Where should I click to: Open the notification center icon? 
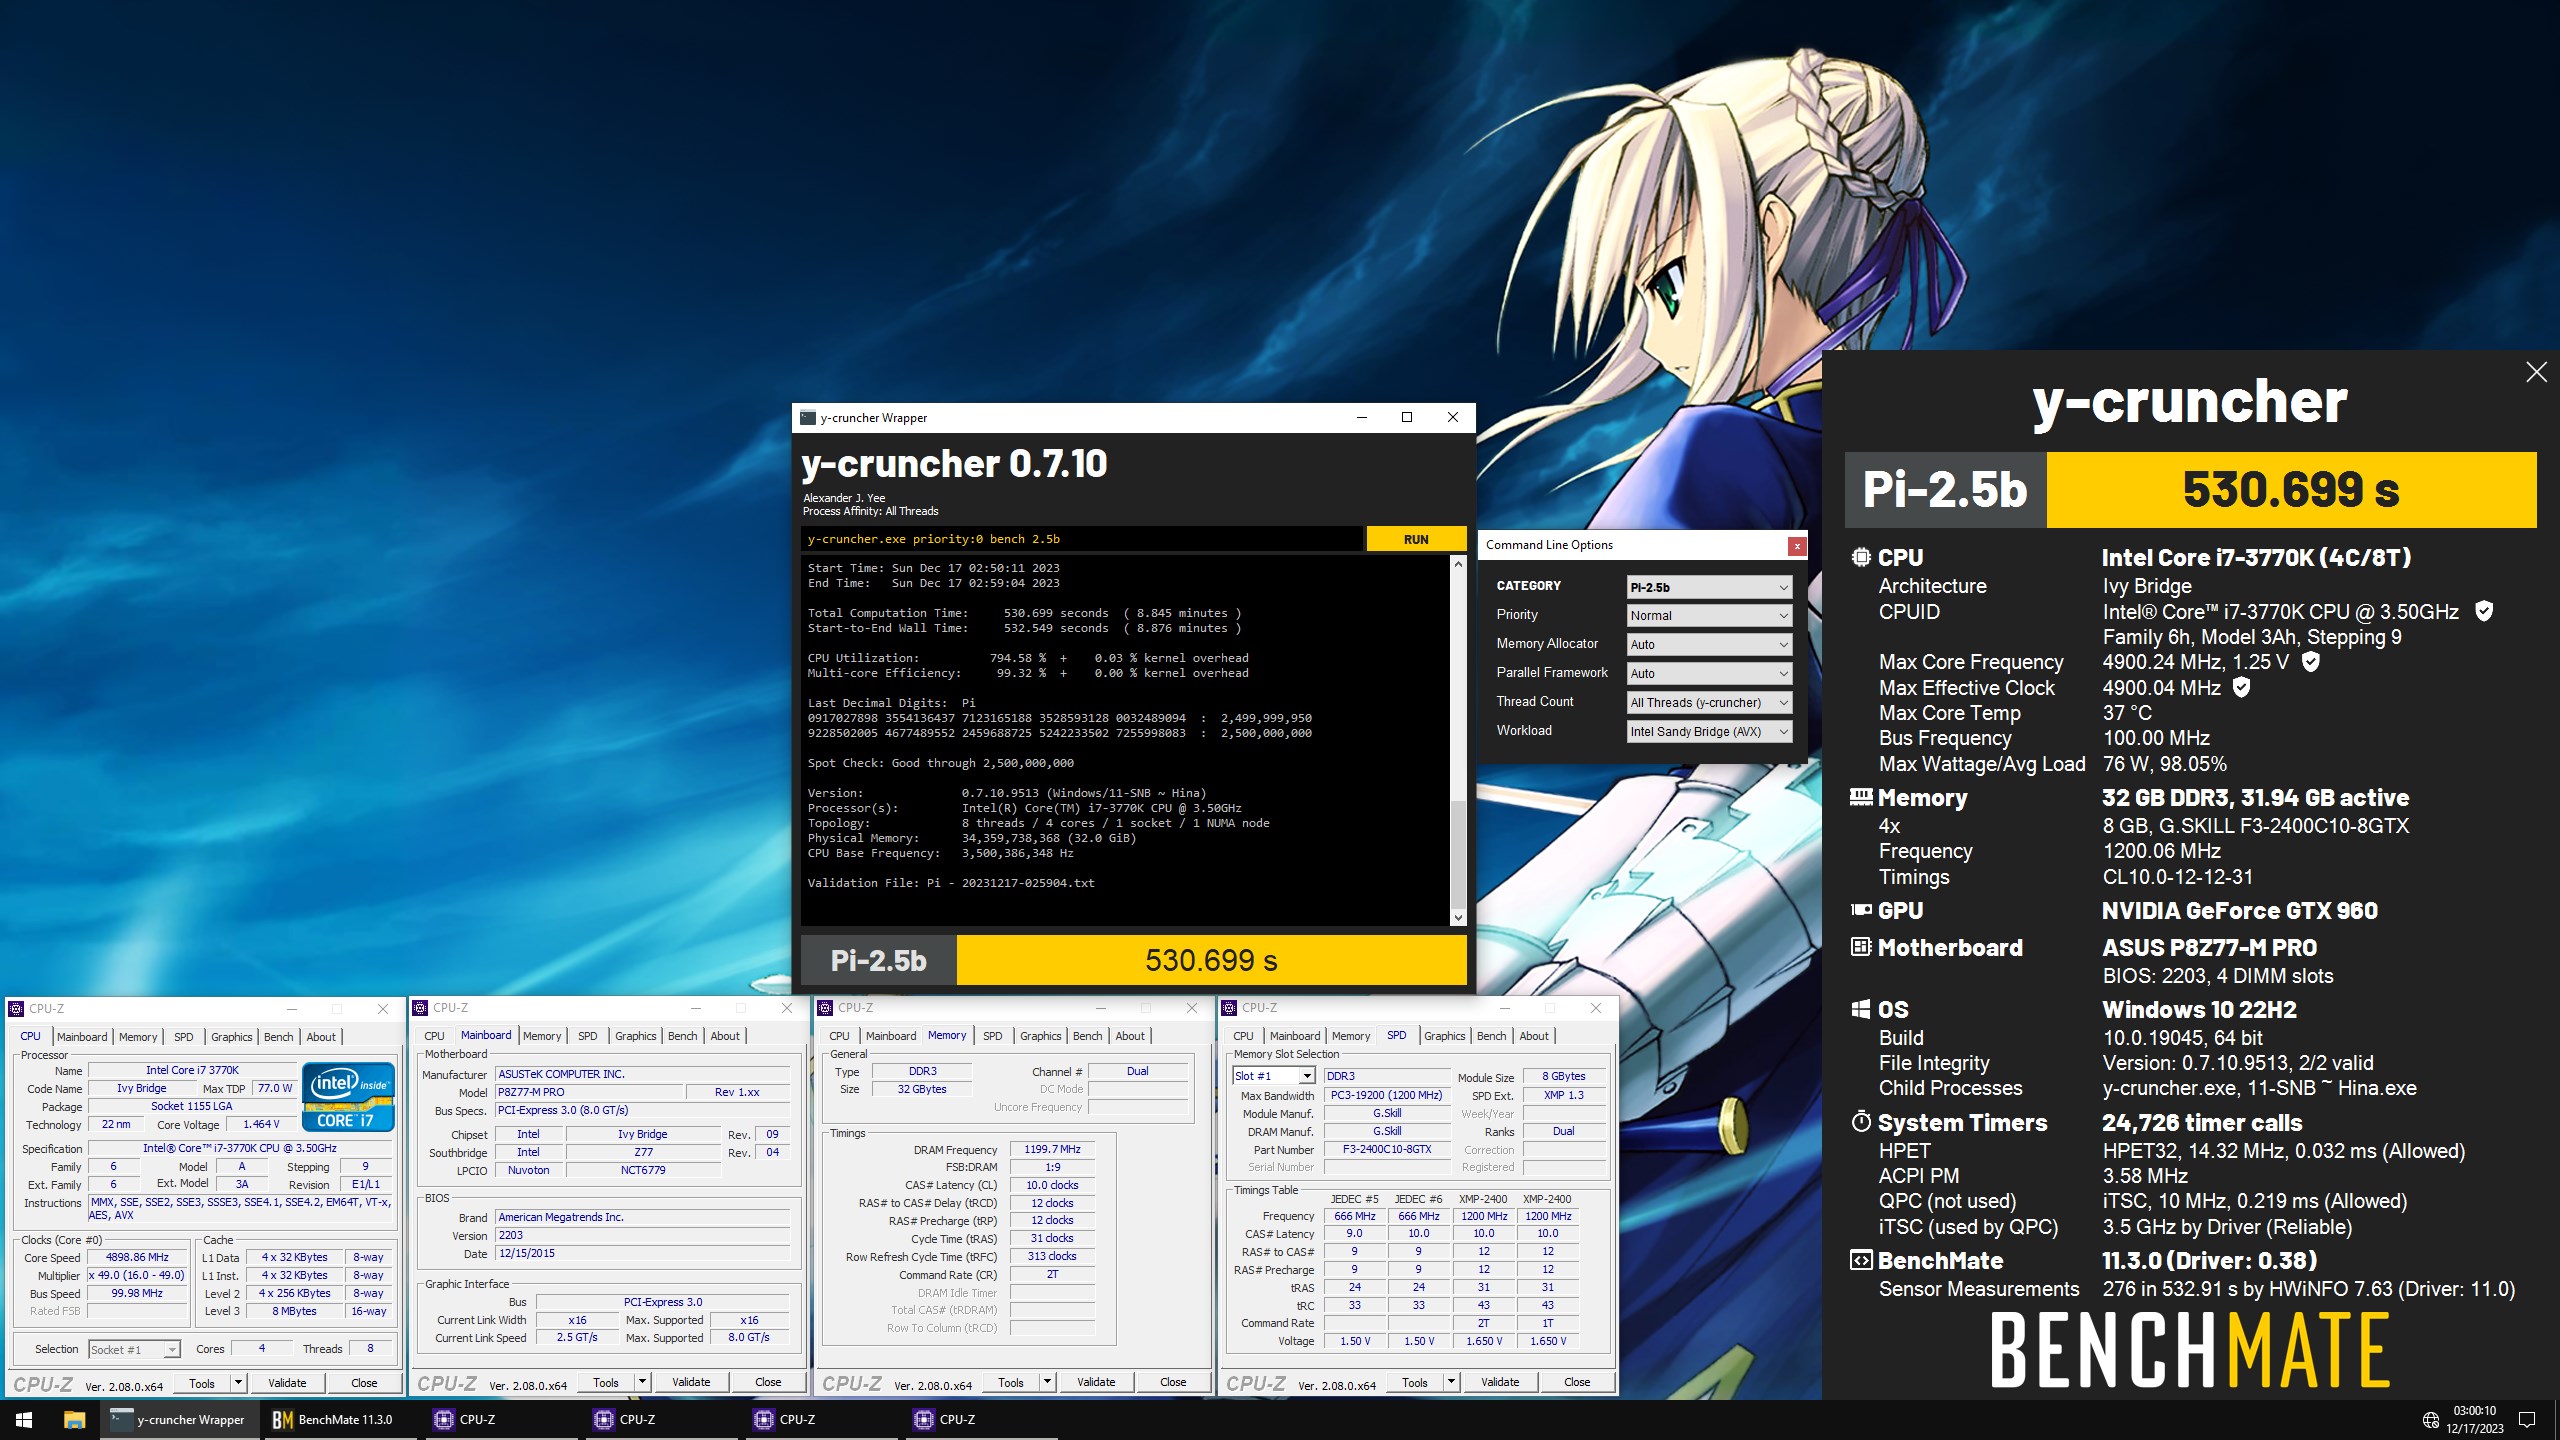click(2527, 1419)
